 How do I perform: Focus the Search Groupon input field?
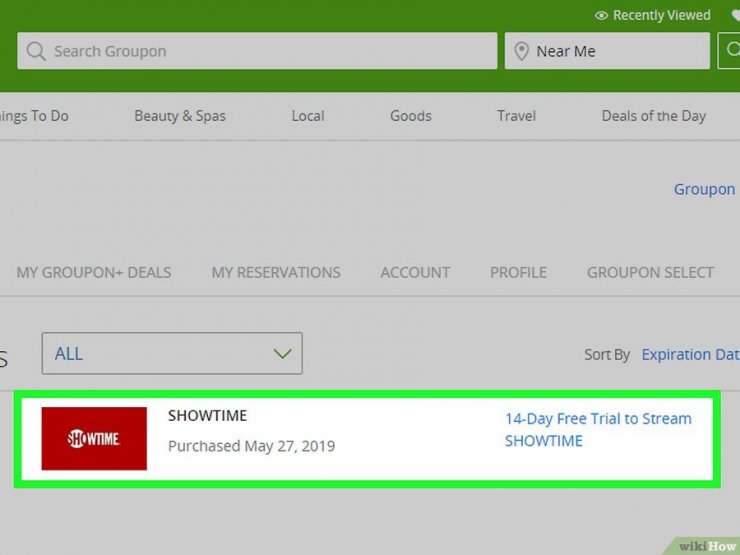pyautogui.click(x=257, y=50)
